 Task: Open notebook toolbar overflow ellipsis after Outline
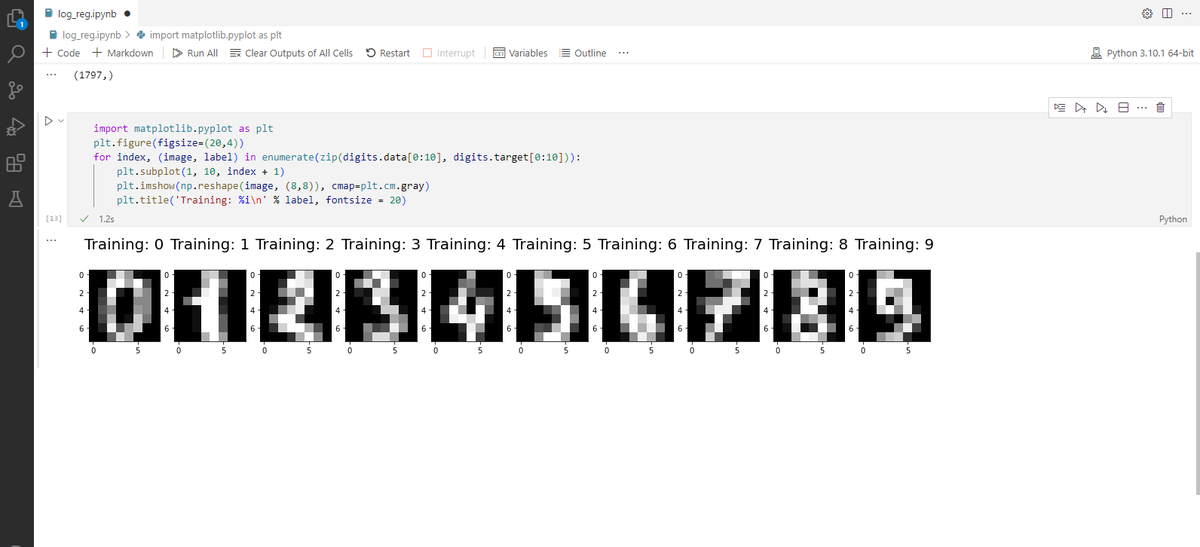click(624, 53)
